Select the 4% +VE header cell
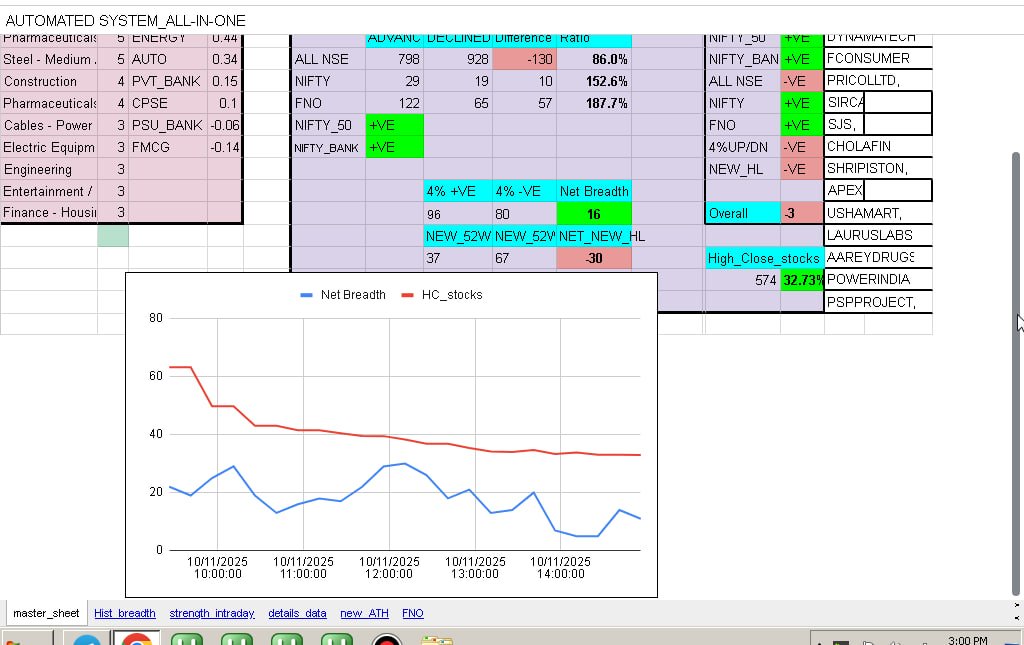1024x645 pixels. pyautogui.click(x=458, y=191)
